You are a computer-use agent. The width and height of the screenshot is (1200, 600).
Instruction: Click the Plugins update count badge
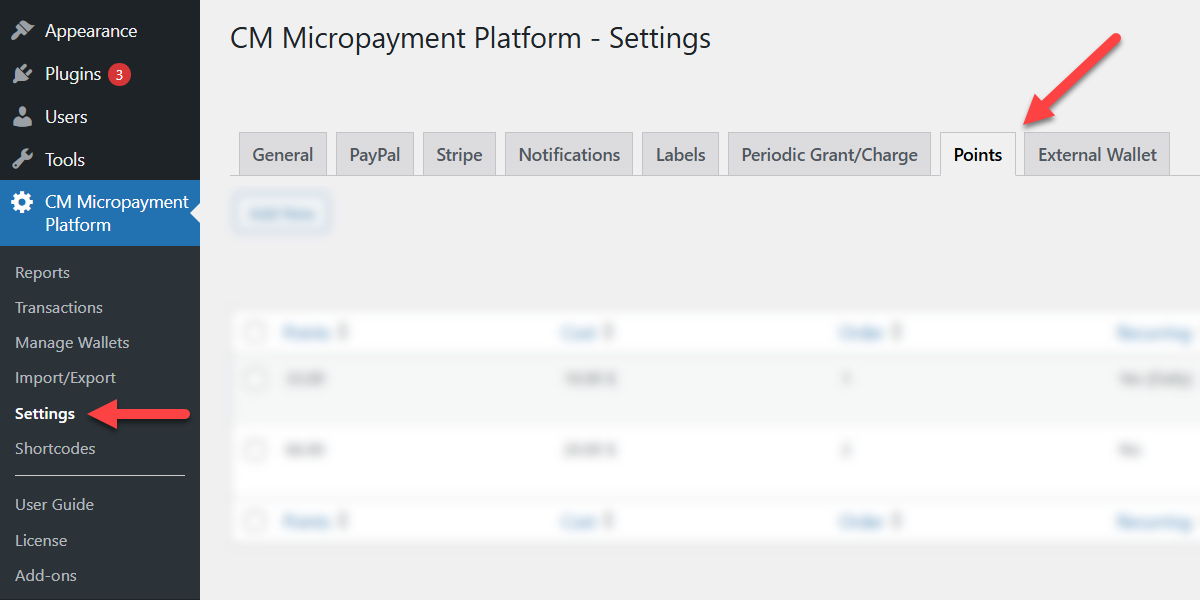[x=119, y=74]
